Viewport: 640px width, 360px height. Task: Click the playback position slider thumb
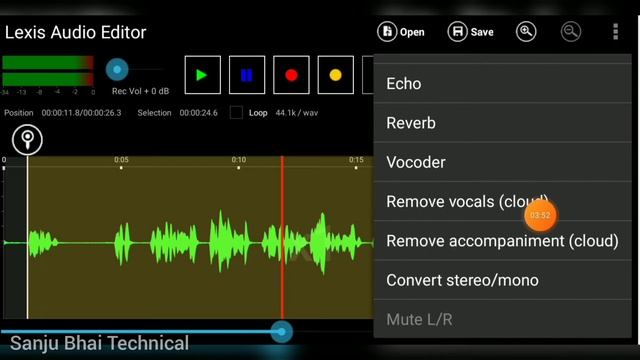282,332
